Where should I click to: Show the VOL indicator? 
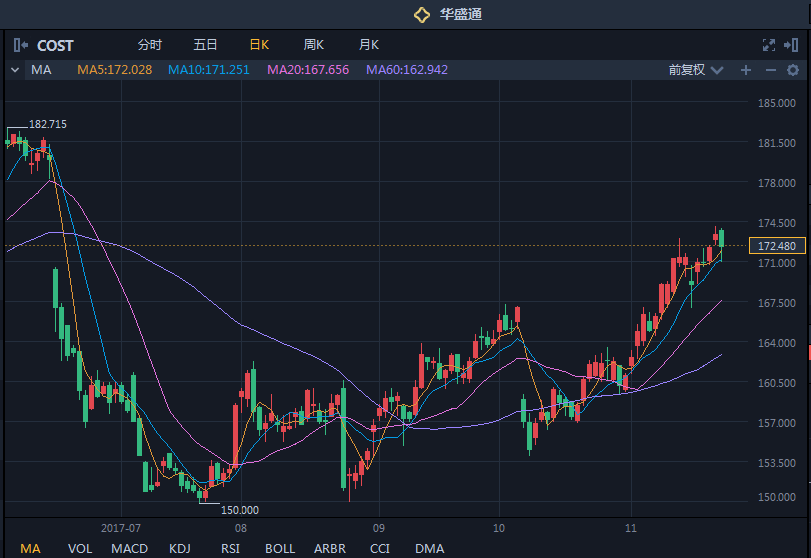click(80, 548)
